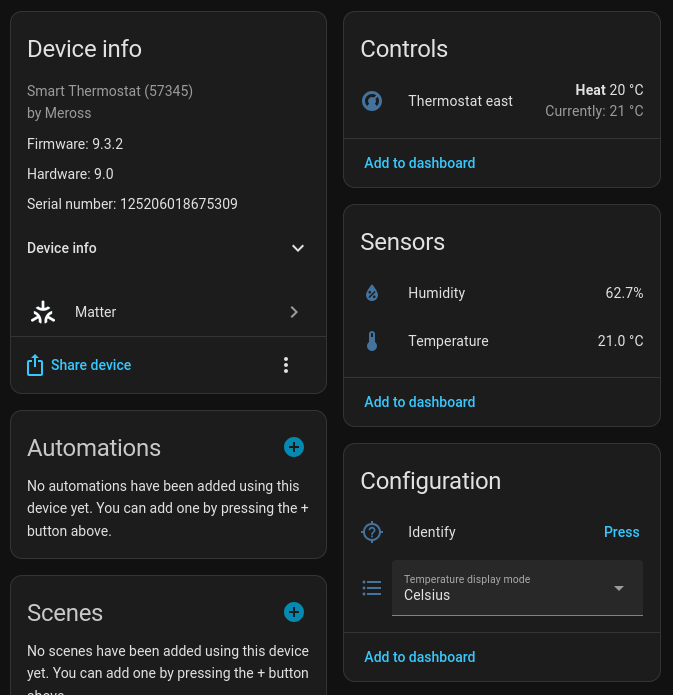Image resolution: width=673 pixels, height=695 pixels.
Task: Click the Matter integration logo icon
Action: pos(43,312)
